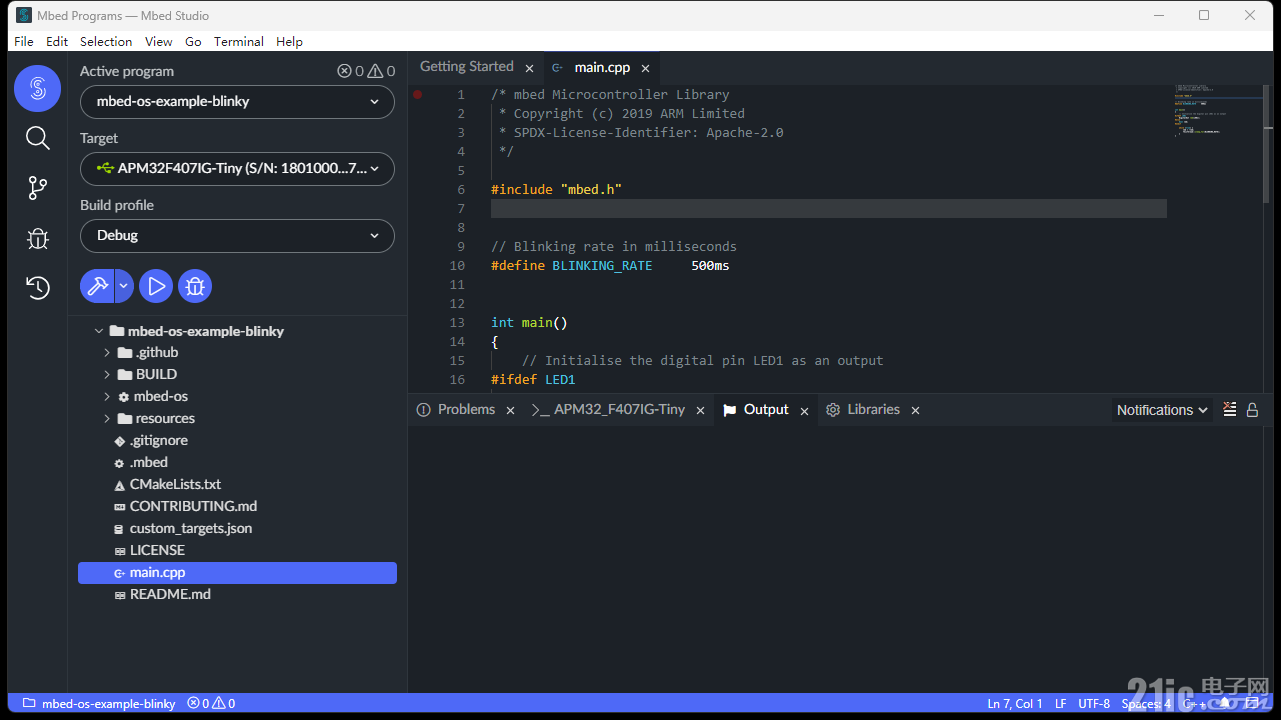Open the Mbed Studio explorer sidebar icon
This screenshot has height=720, width=1281.
[37, 89]
